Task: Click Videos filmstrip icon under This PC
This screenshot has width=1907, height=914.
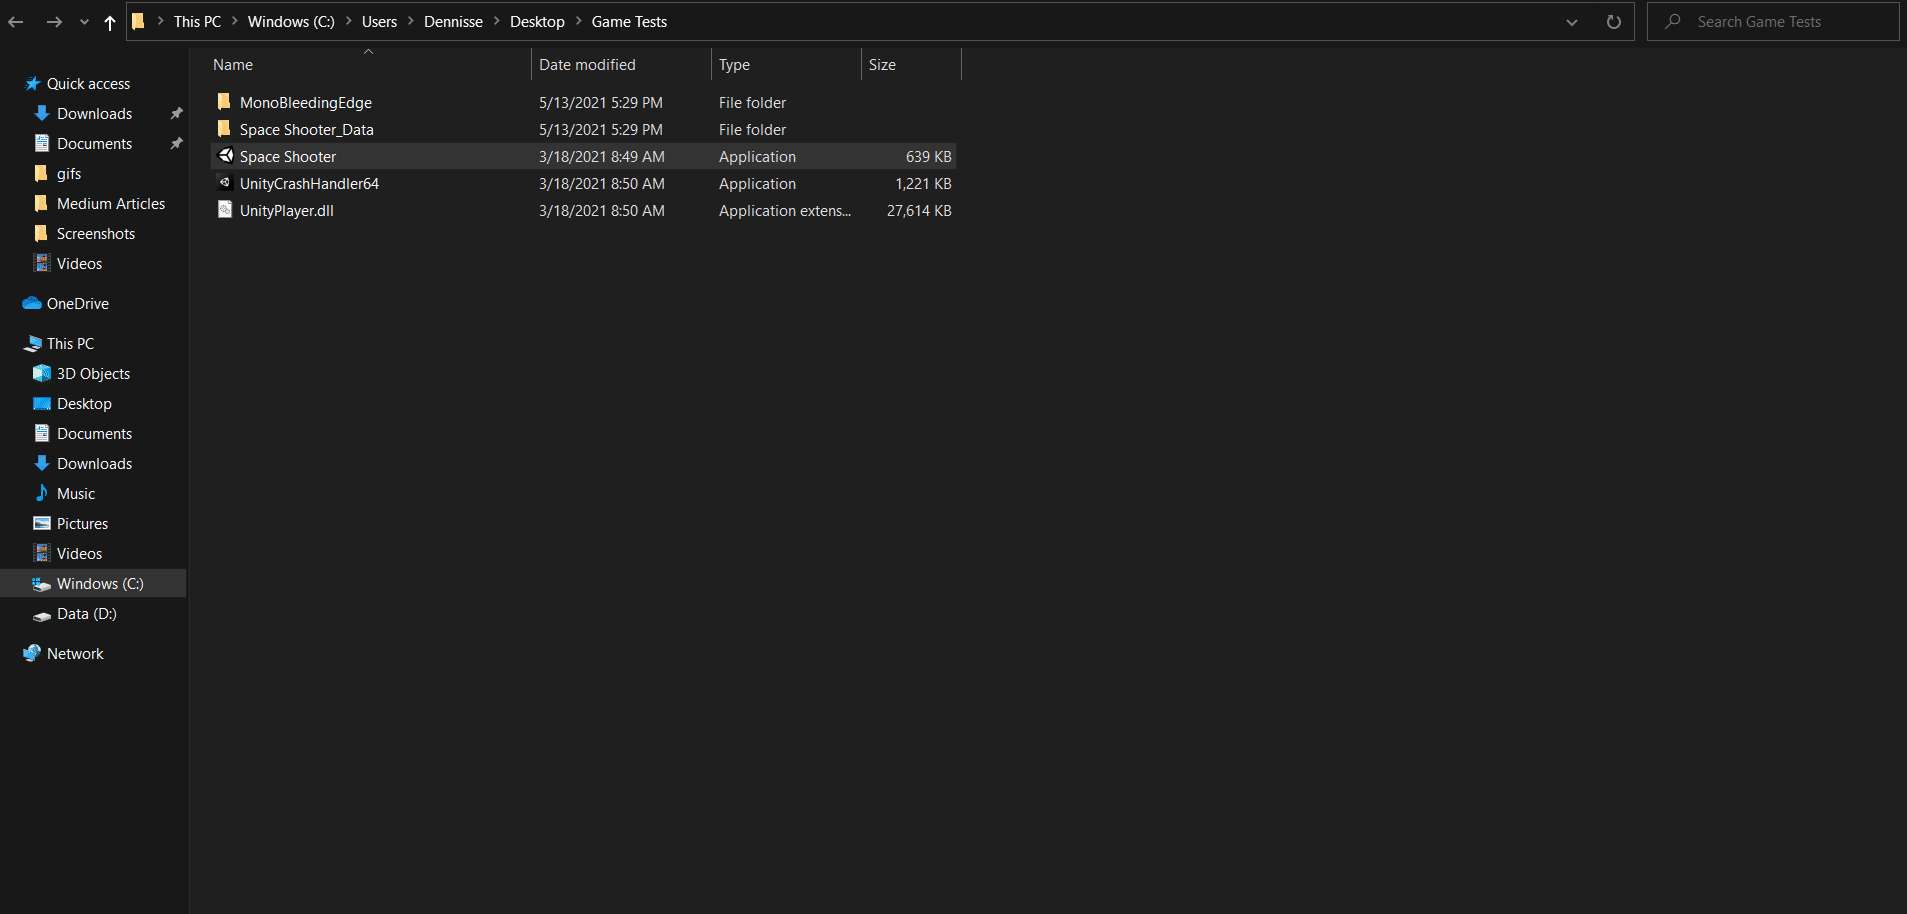Action: (42, 553)
